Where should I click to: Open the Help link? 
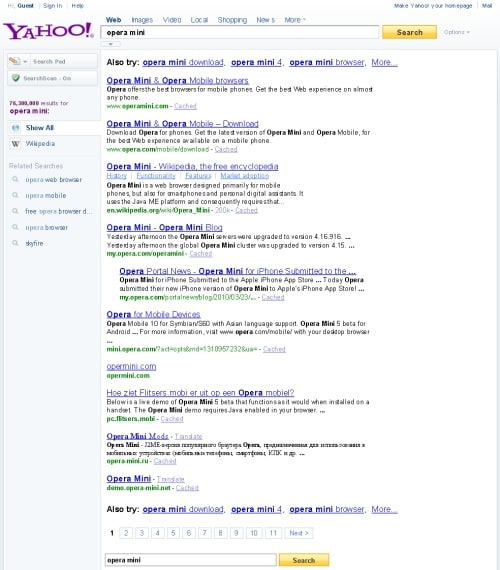[x=77, y=5]
